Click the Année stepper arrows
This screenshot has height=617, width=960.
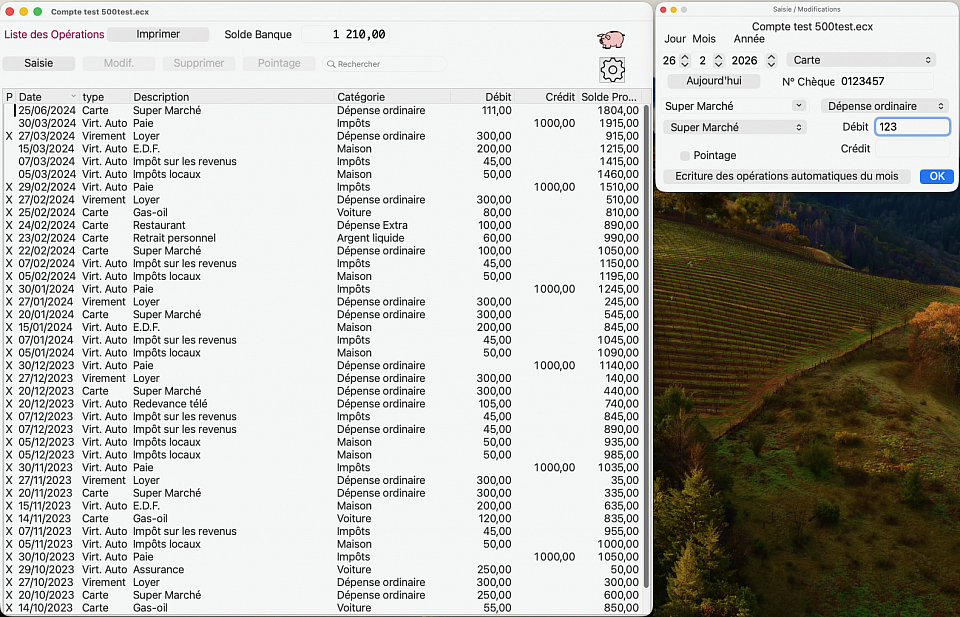pyautogui.click(x=771, y=61)
